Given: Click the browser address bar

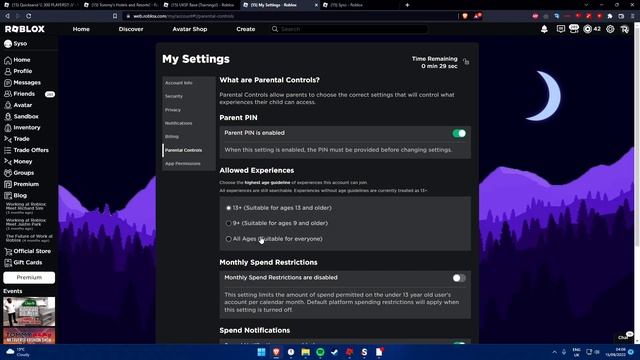Looking at the screenshot, I should (x=290, y=16).
